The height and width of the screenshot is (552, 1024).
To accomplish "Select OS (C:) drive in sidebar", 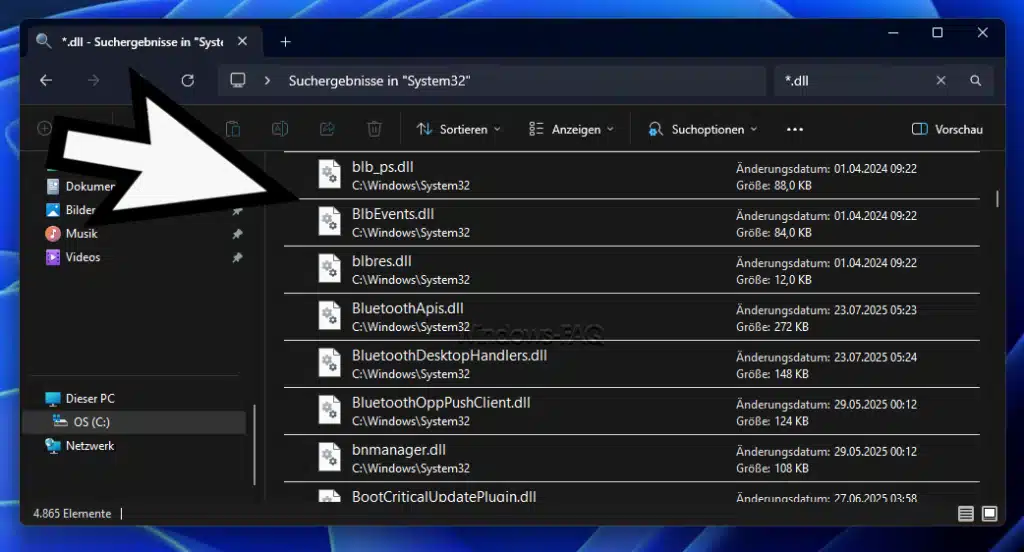I will point(135,422).
